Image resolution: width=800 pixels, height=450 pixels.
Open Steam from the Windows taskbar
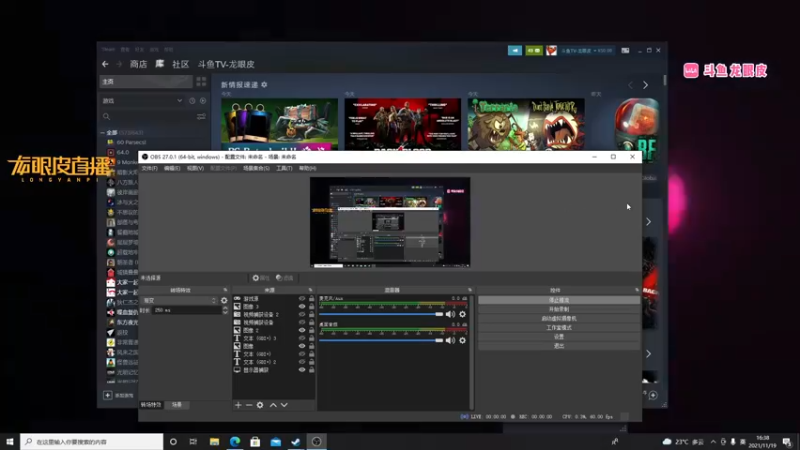click(x=295, y=442)
